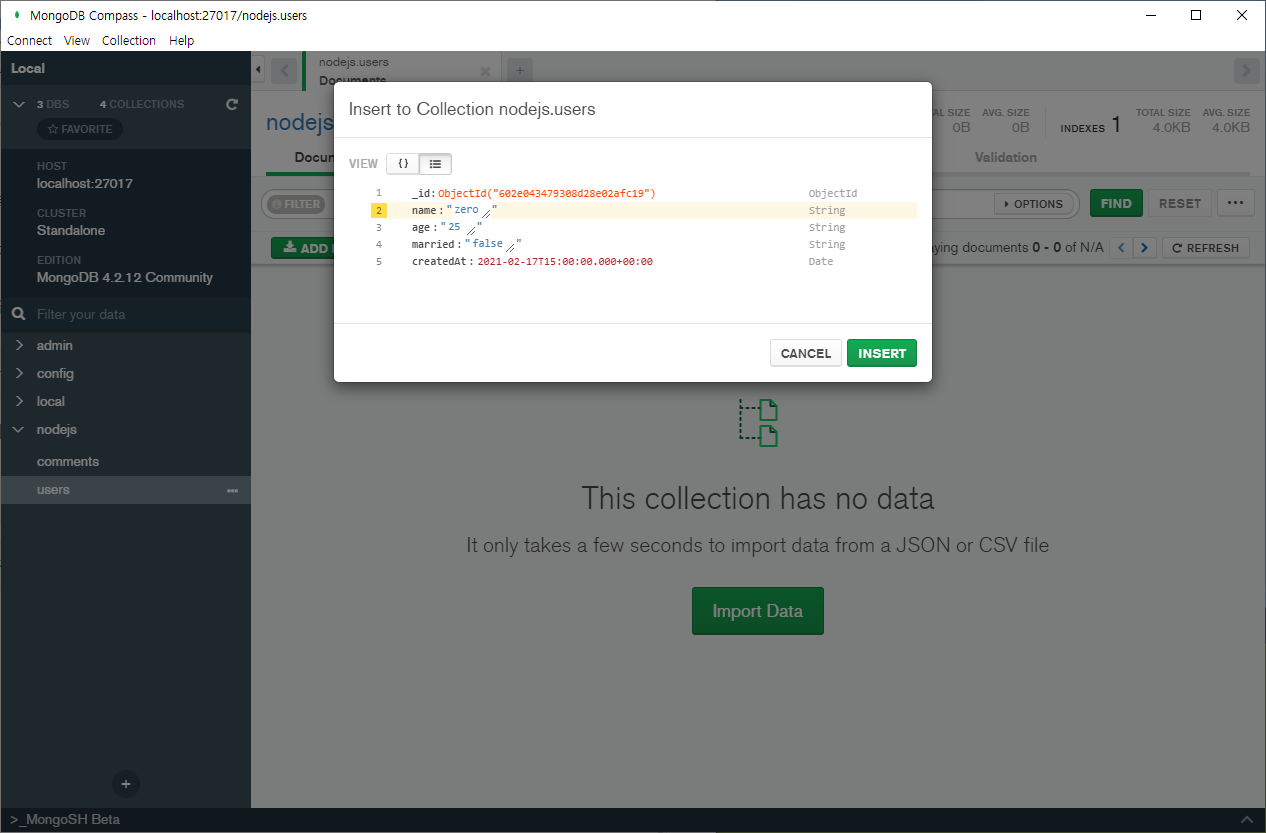1266x833 pixels.
Task: Click line number 5 in document editor
Action: click(x=379, y=261)
